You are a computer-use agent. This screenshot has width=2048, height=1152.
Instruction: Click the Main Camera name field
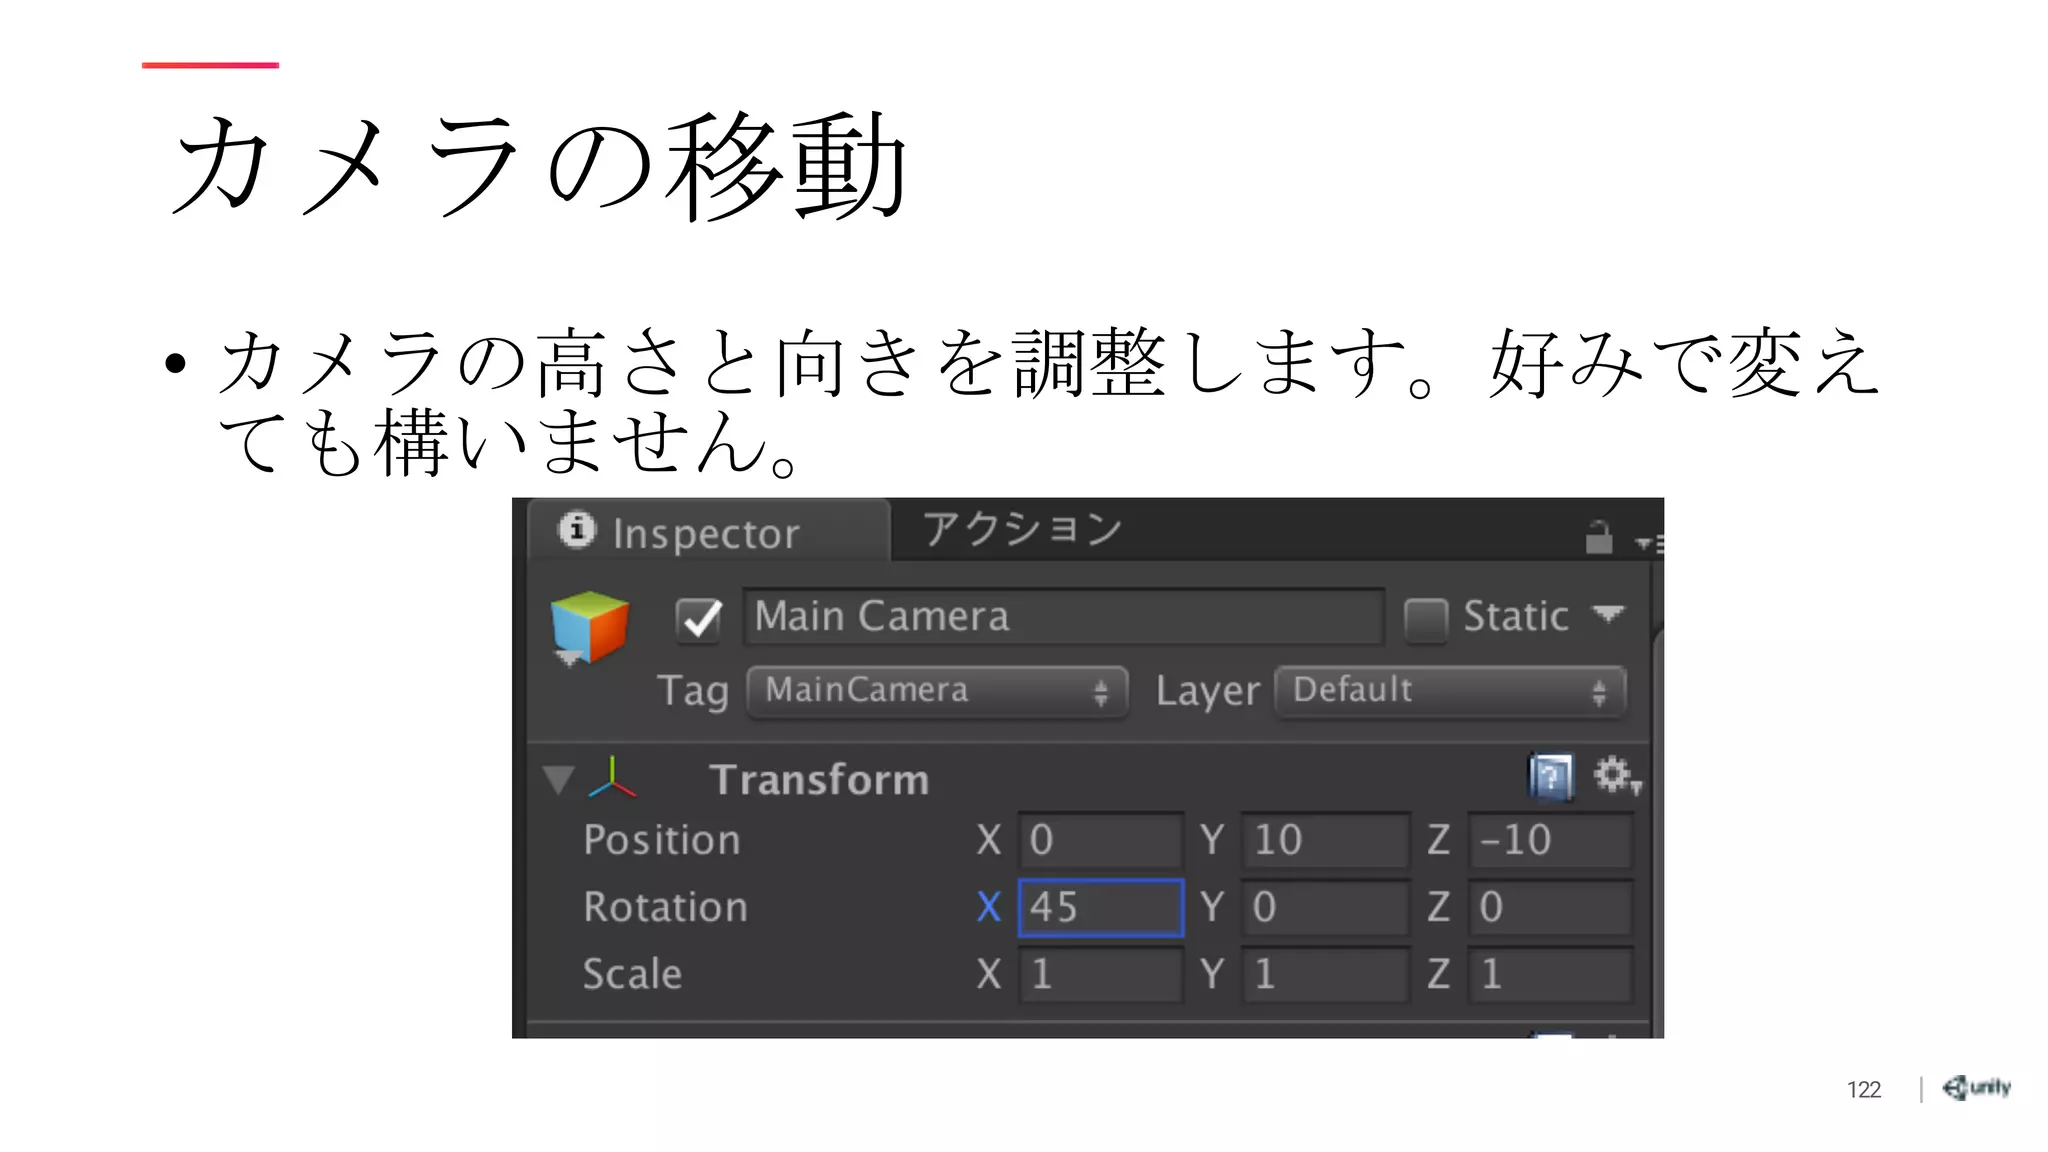coord(1062,617)
